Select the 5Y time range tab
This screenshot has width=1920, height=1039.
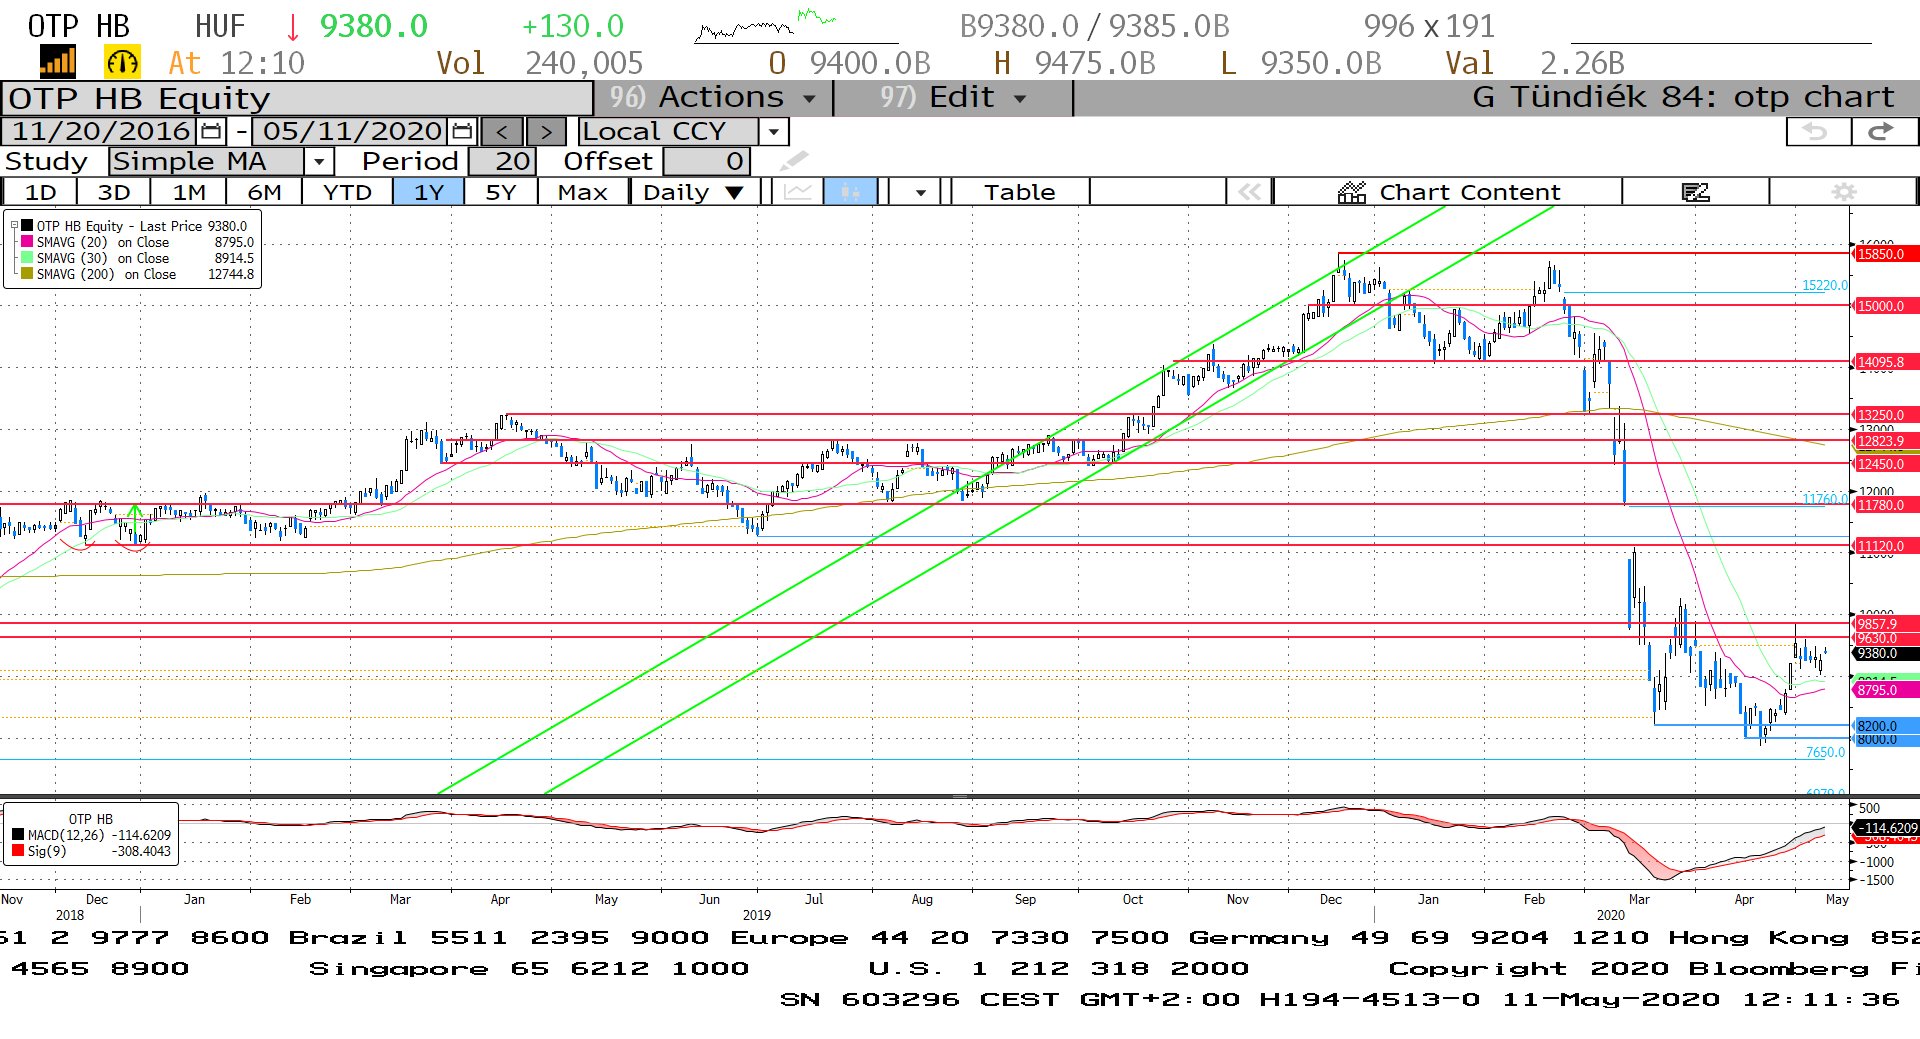(501, 192)
